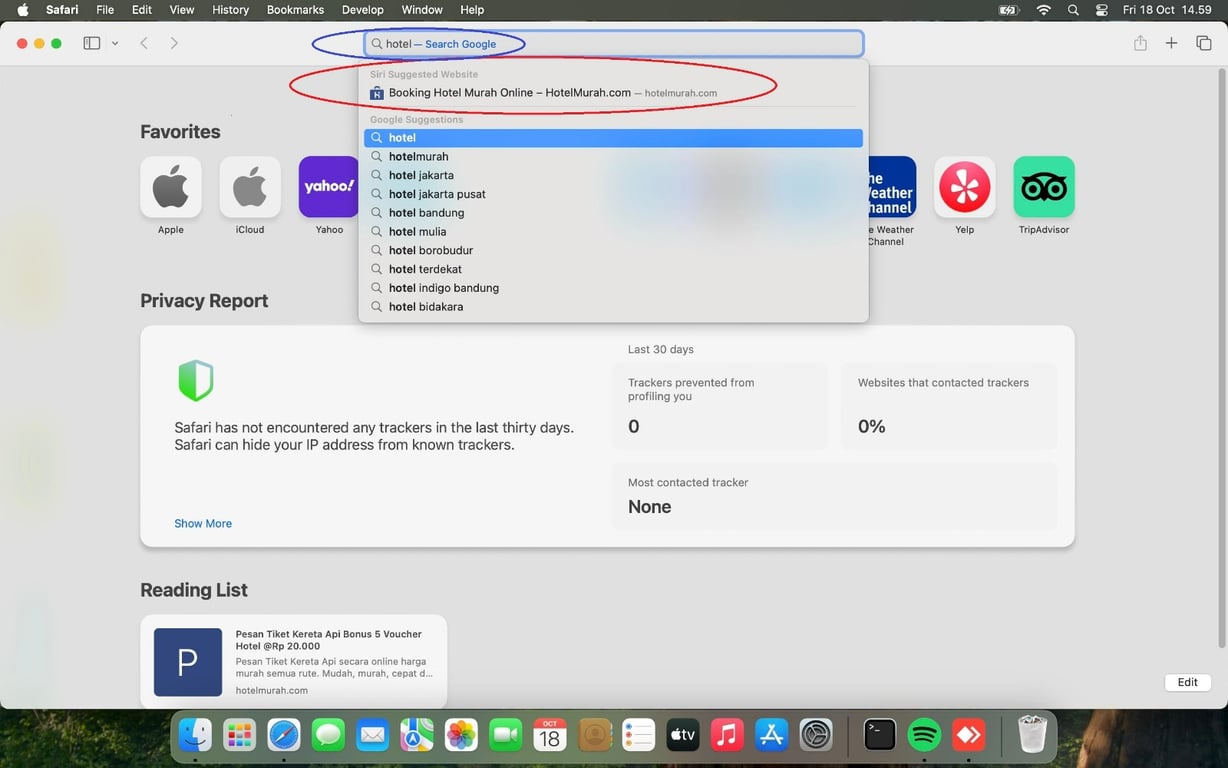Click the green Privacy Report shield icon
This screenshot has width=1228, height=768.
tap(196, 380)
